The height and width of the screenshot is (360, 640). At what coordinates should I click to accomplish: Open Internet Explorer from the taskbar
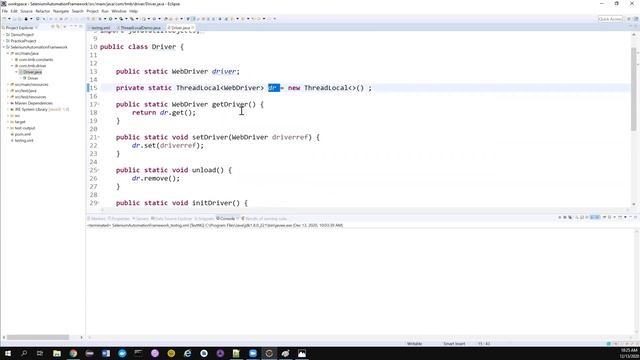pos(187,353)
